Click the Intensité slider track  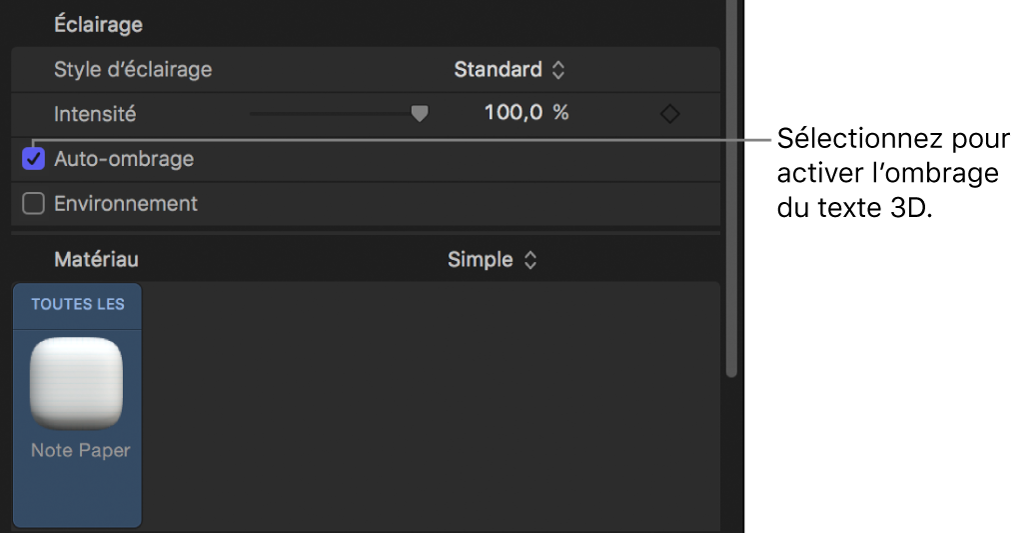pyautogui.click(x=330, y=114)
